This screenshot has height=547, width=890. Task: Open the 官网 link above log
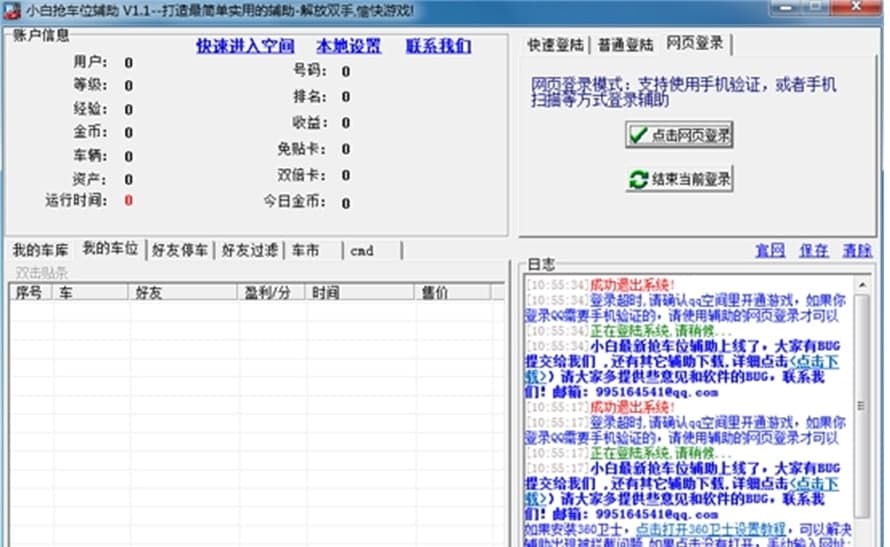770,250
